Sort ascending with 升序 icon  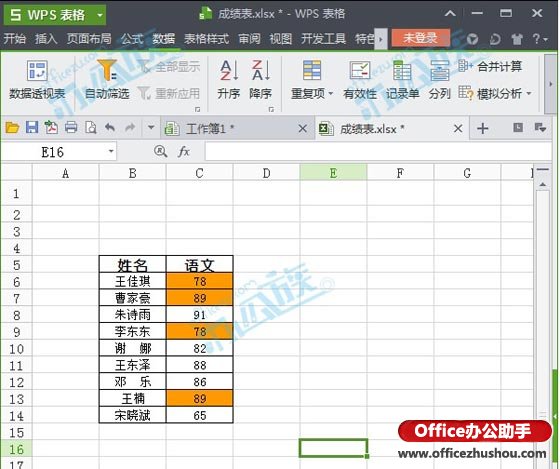point(229,79)
